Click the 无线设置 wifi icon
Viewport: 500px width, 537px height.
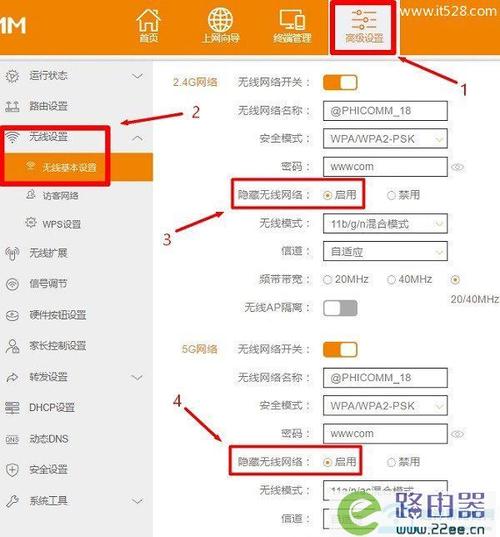click(x=12, y=137)
